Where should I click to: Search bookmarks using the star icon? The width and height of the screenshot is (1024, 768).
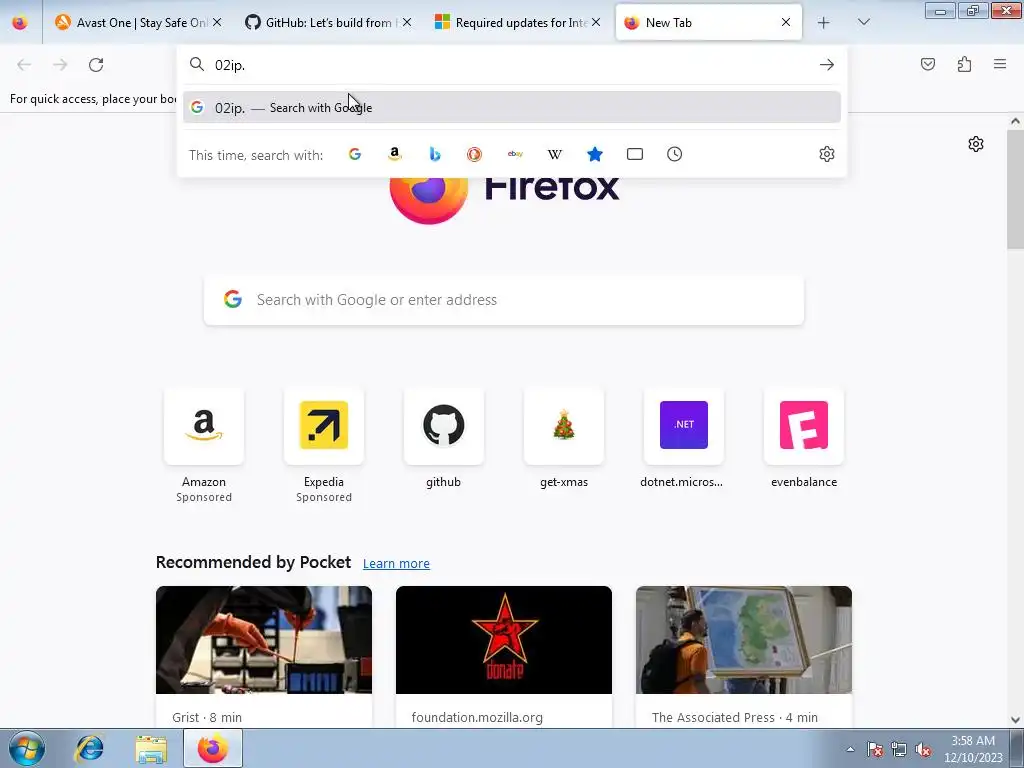point(594,154)
